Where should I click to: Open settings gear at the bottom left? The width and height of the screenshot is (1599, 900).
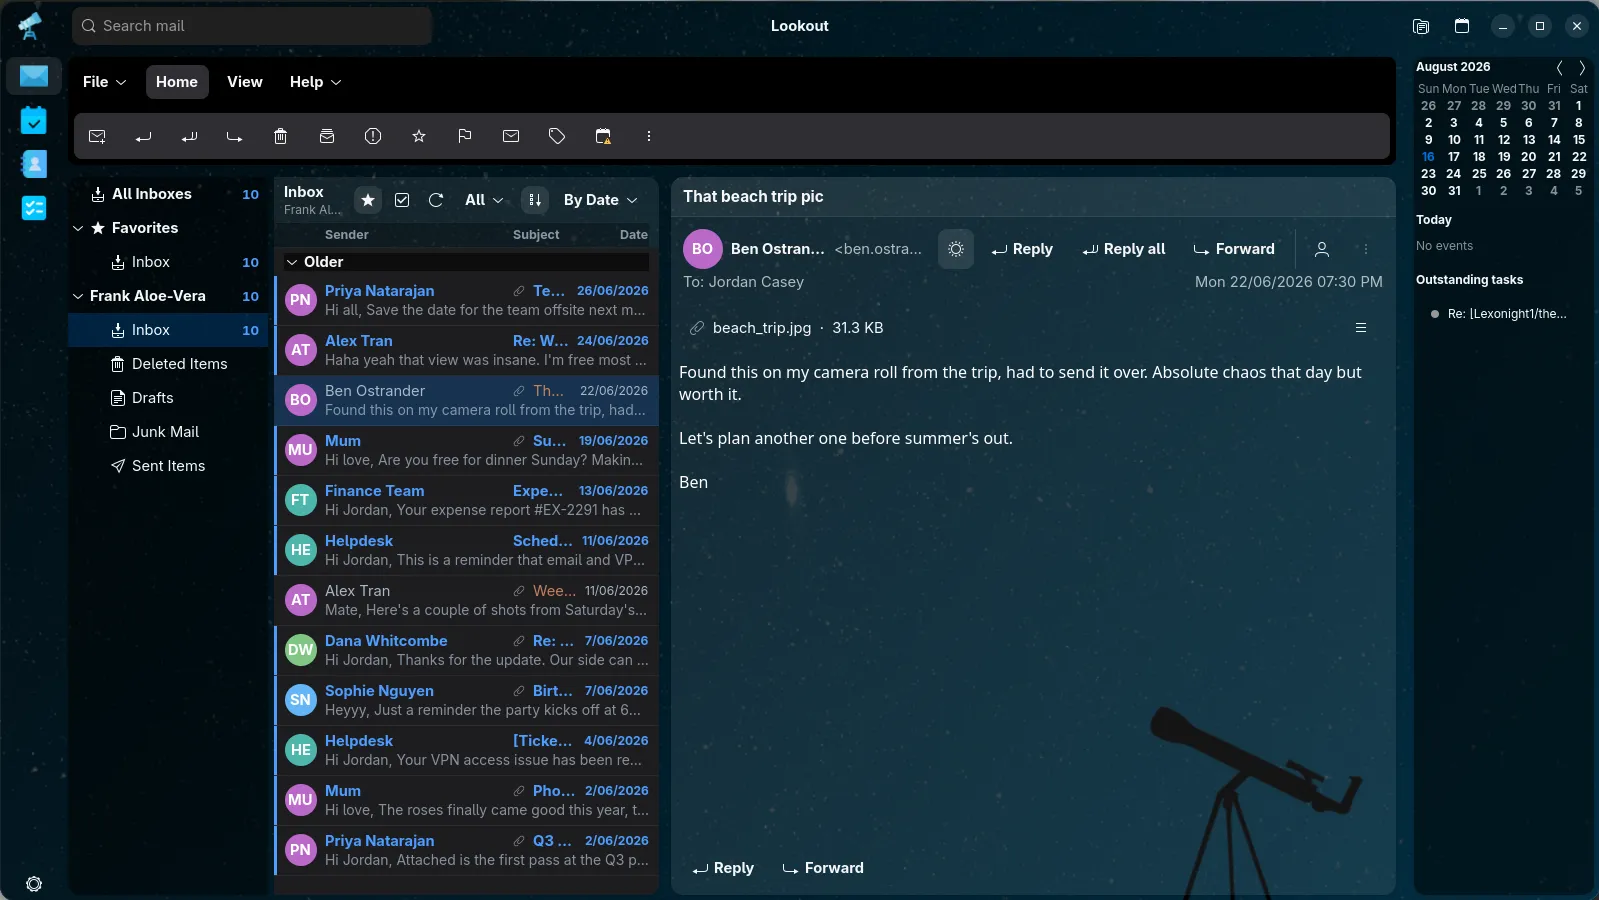click(x=34, y=884)
